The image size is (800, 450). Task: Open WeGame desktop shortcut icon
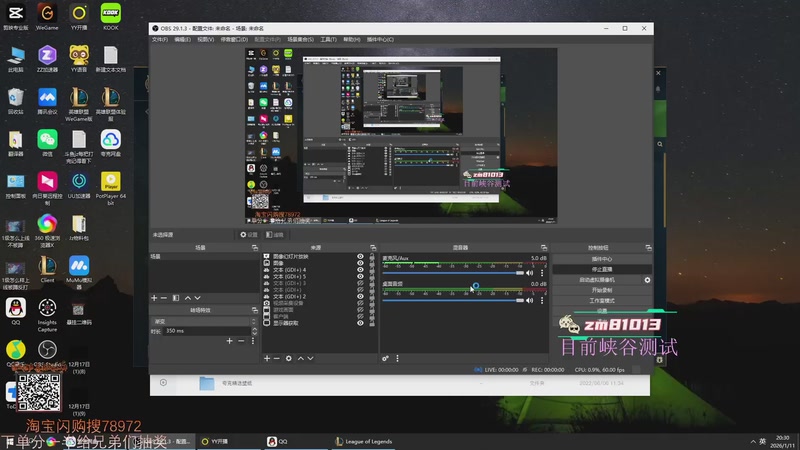click(46, 14)
